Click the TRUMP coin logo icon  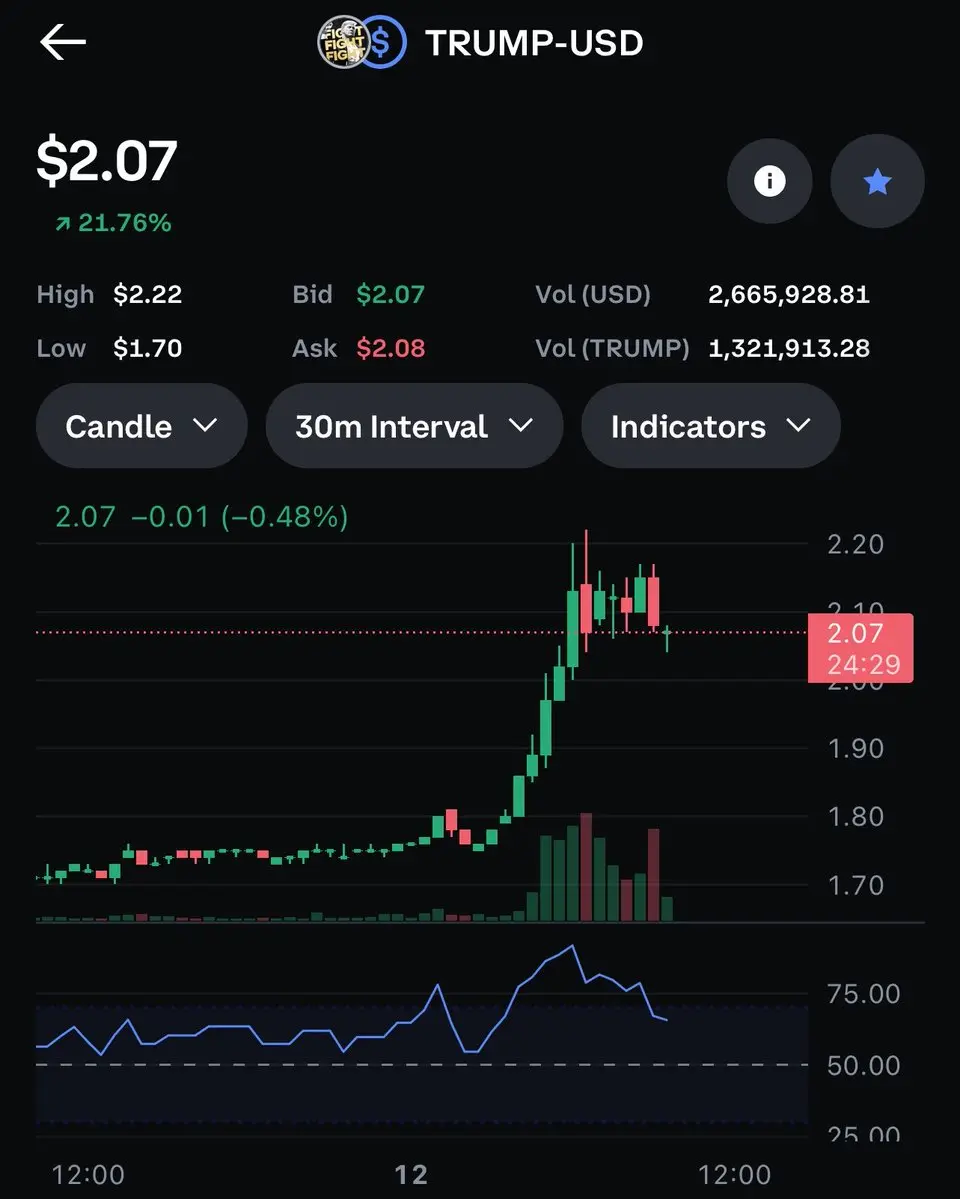coord(342,43)
